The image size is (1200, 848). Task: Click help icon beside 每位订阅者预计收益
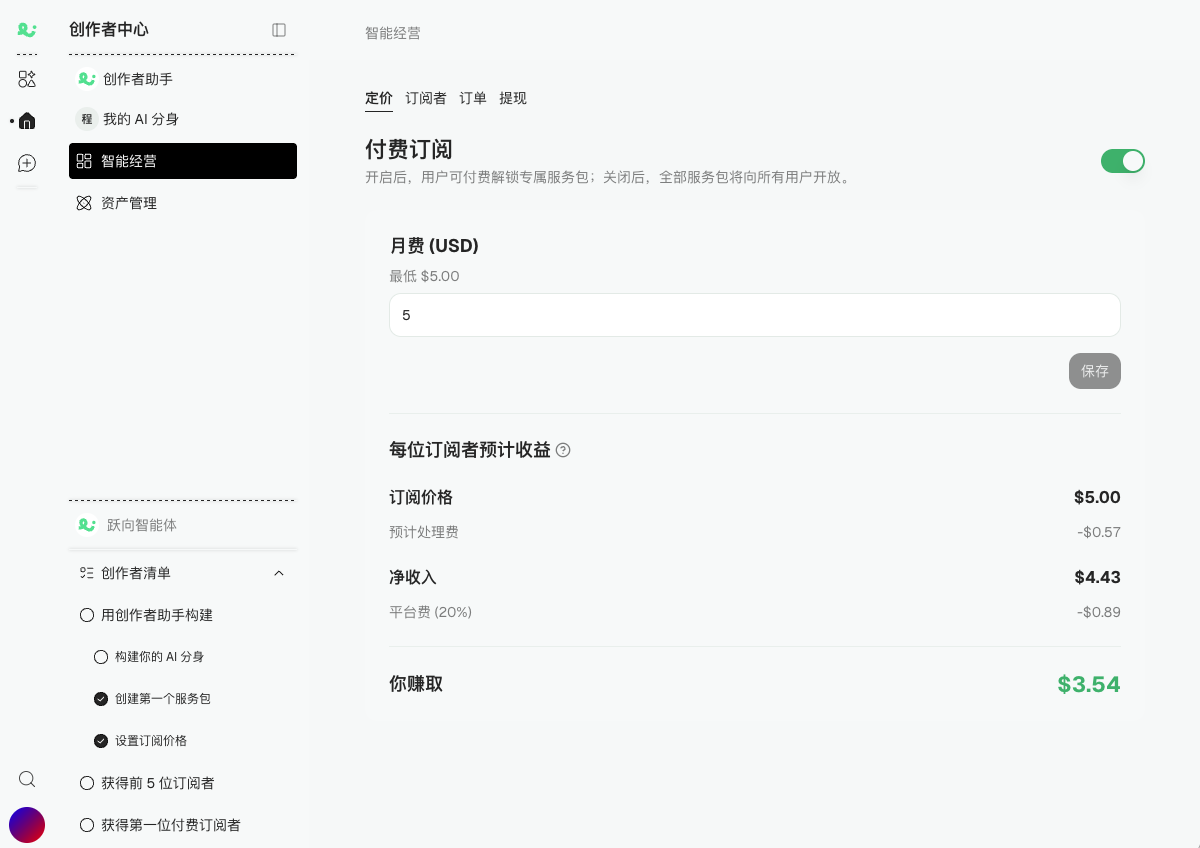coord(563,450)
